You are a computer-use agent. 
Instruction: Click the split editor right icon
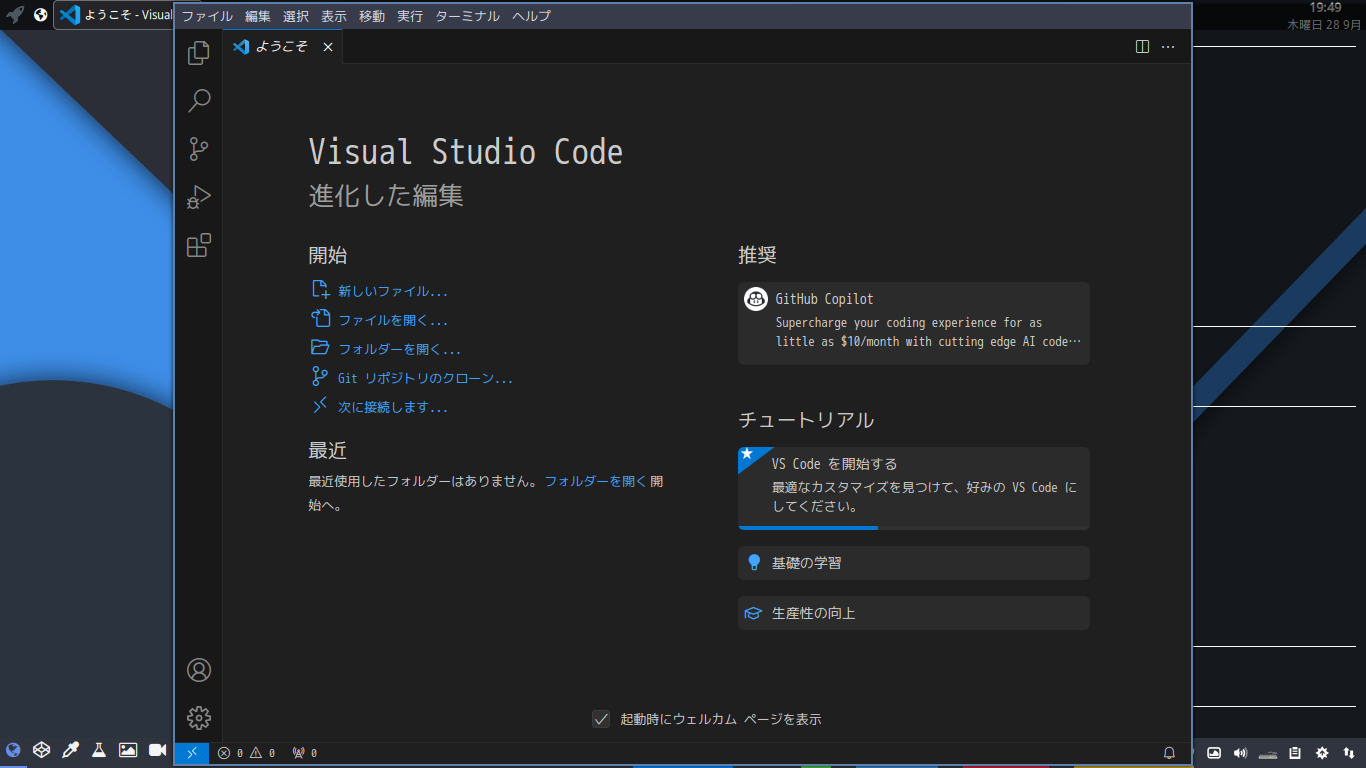pyautogui.click(x=1142, y=47)
